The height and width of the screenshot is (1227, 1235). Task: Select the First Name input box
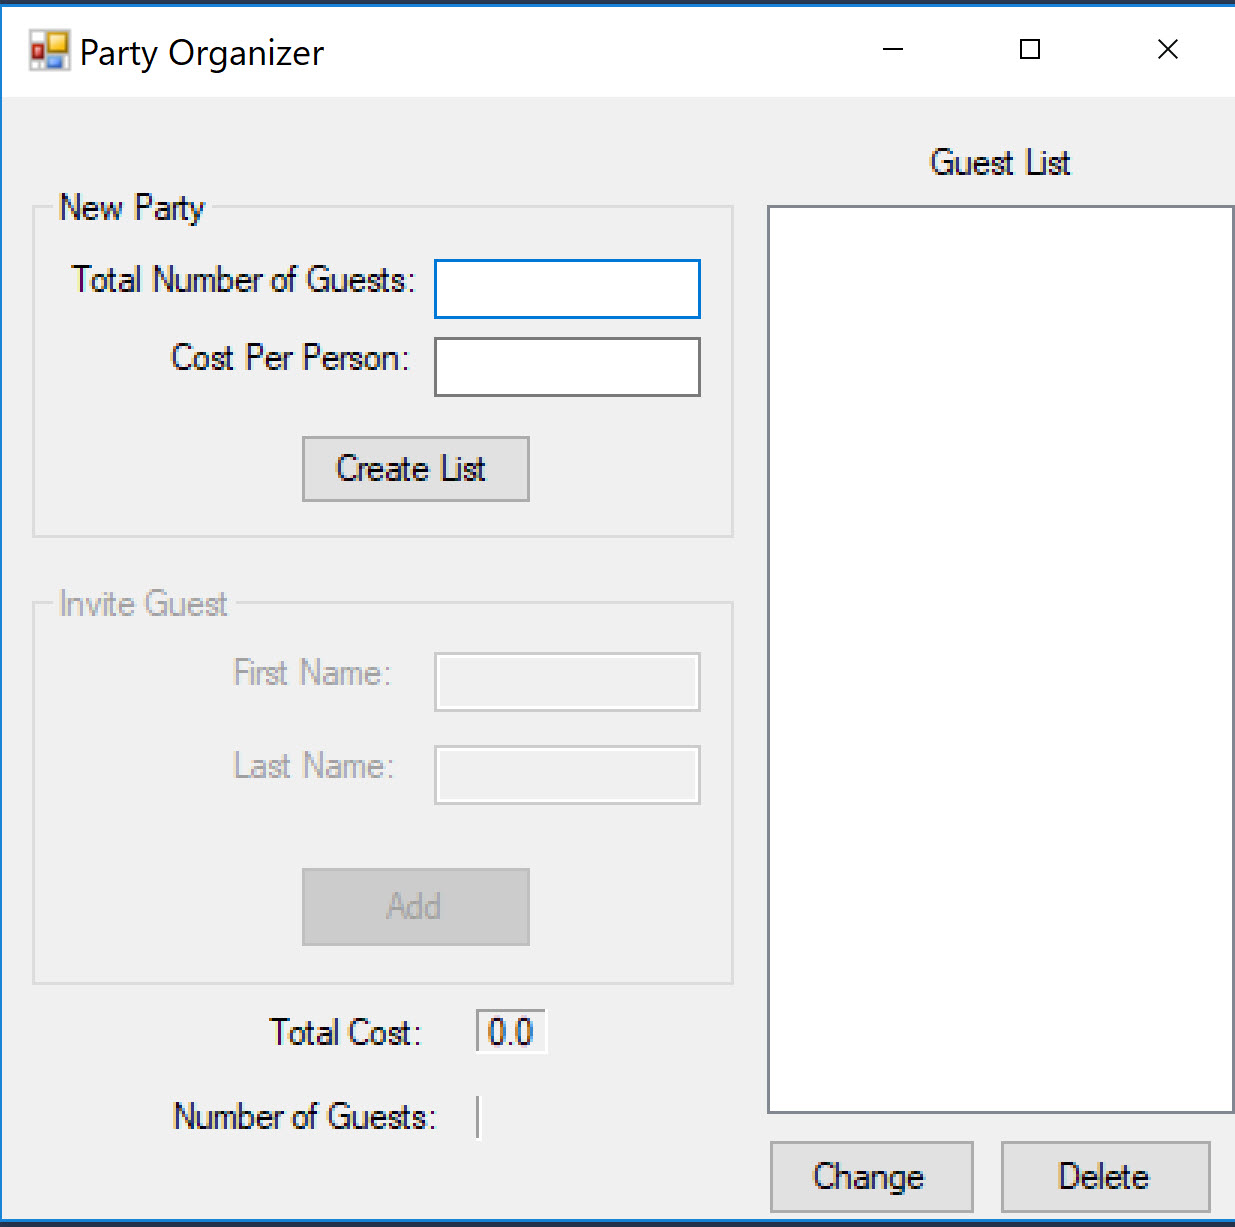(567, 682)
